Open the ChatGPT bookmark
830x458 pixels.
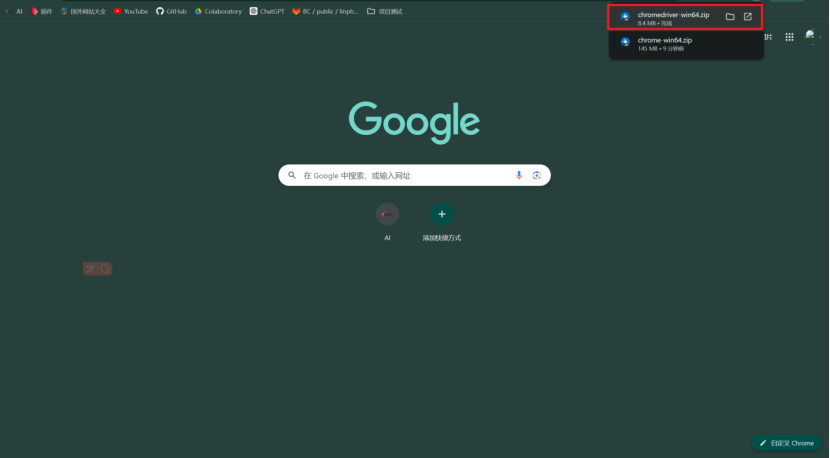pyautogui.click(x=267, y=11)
